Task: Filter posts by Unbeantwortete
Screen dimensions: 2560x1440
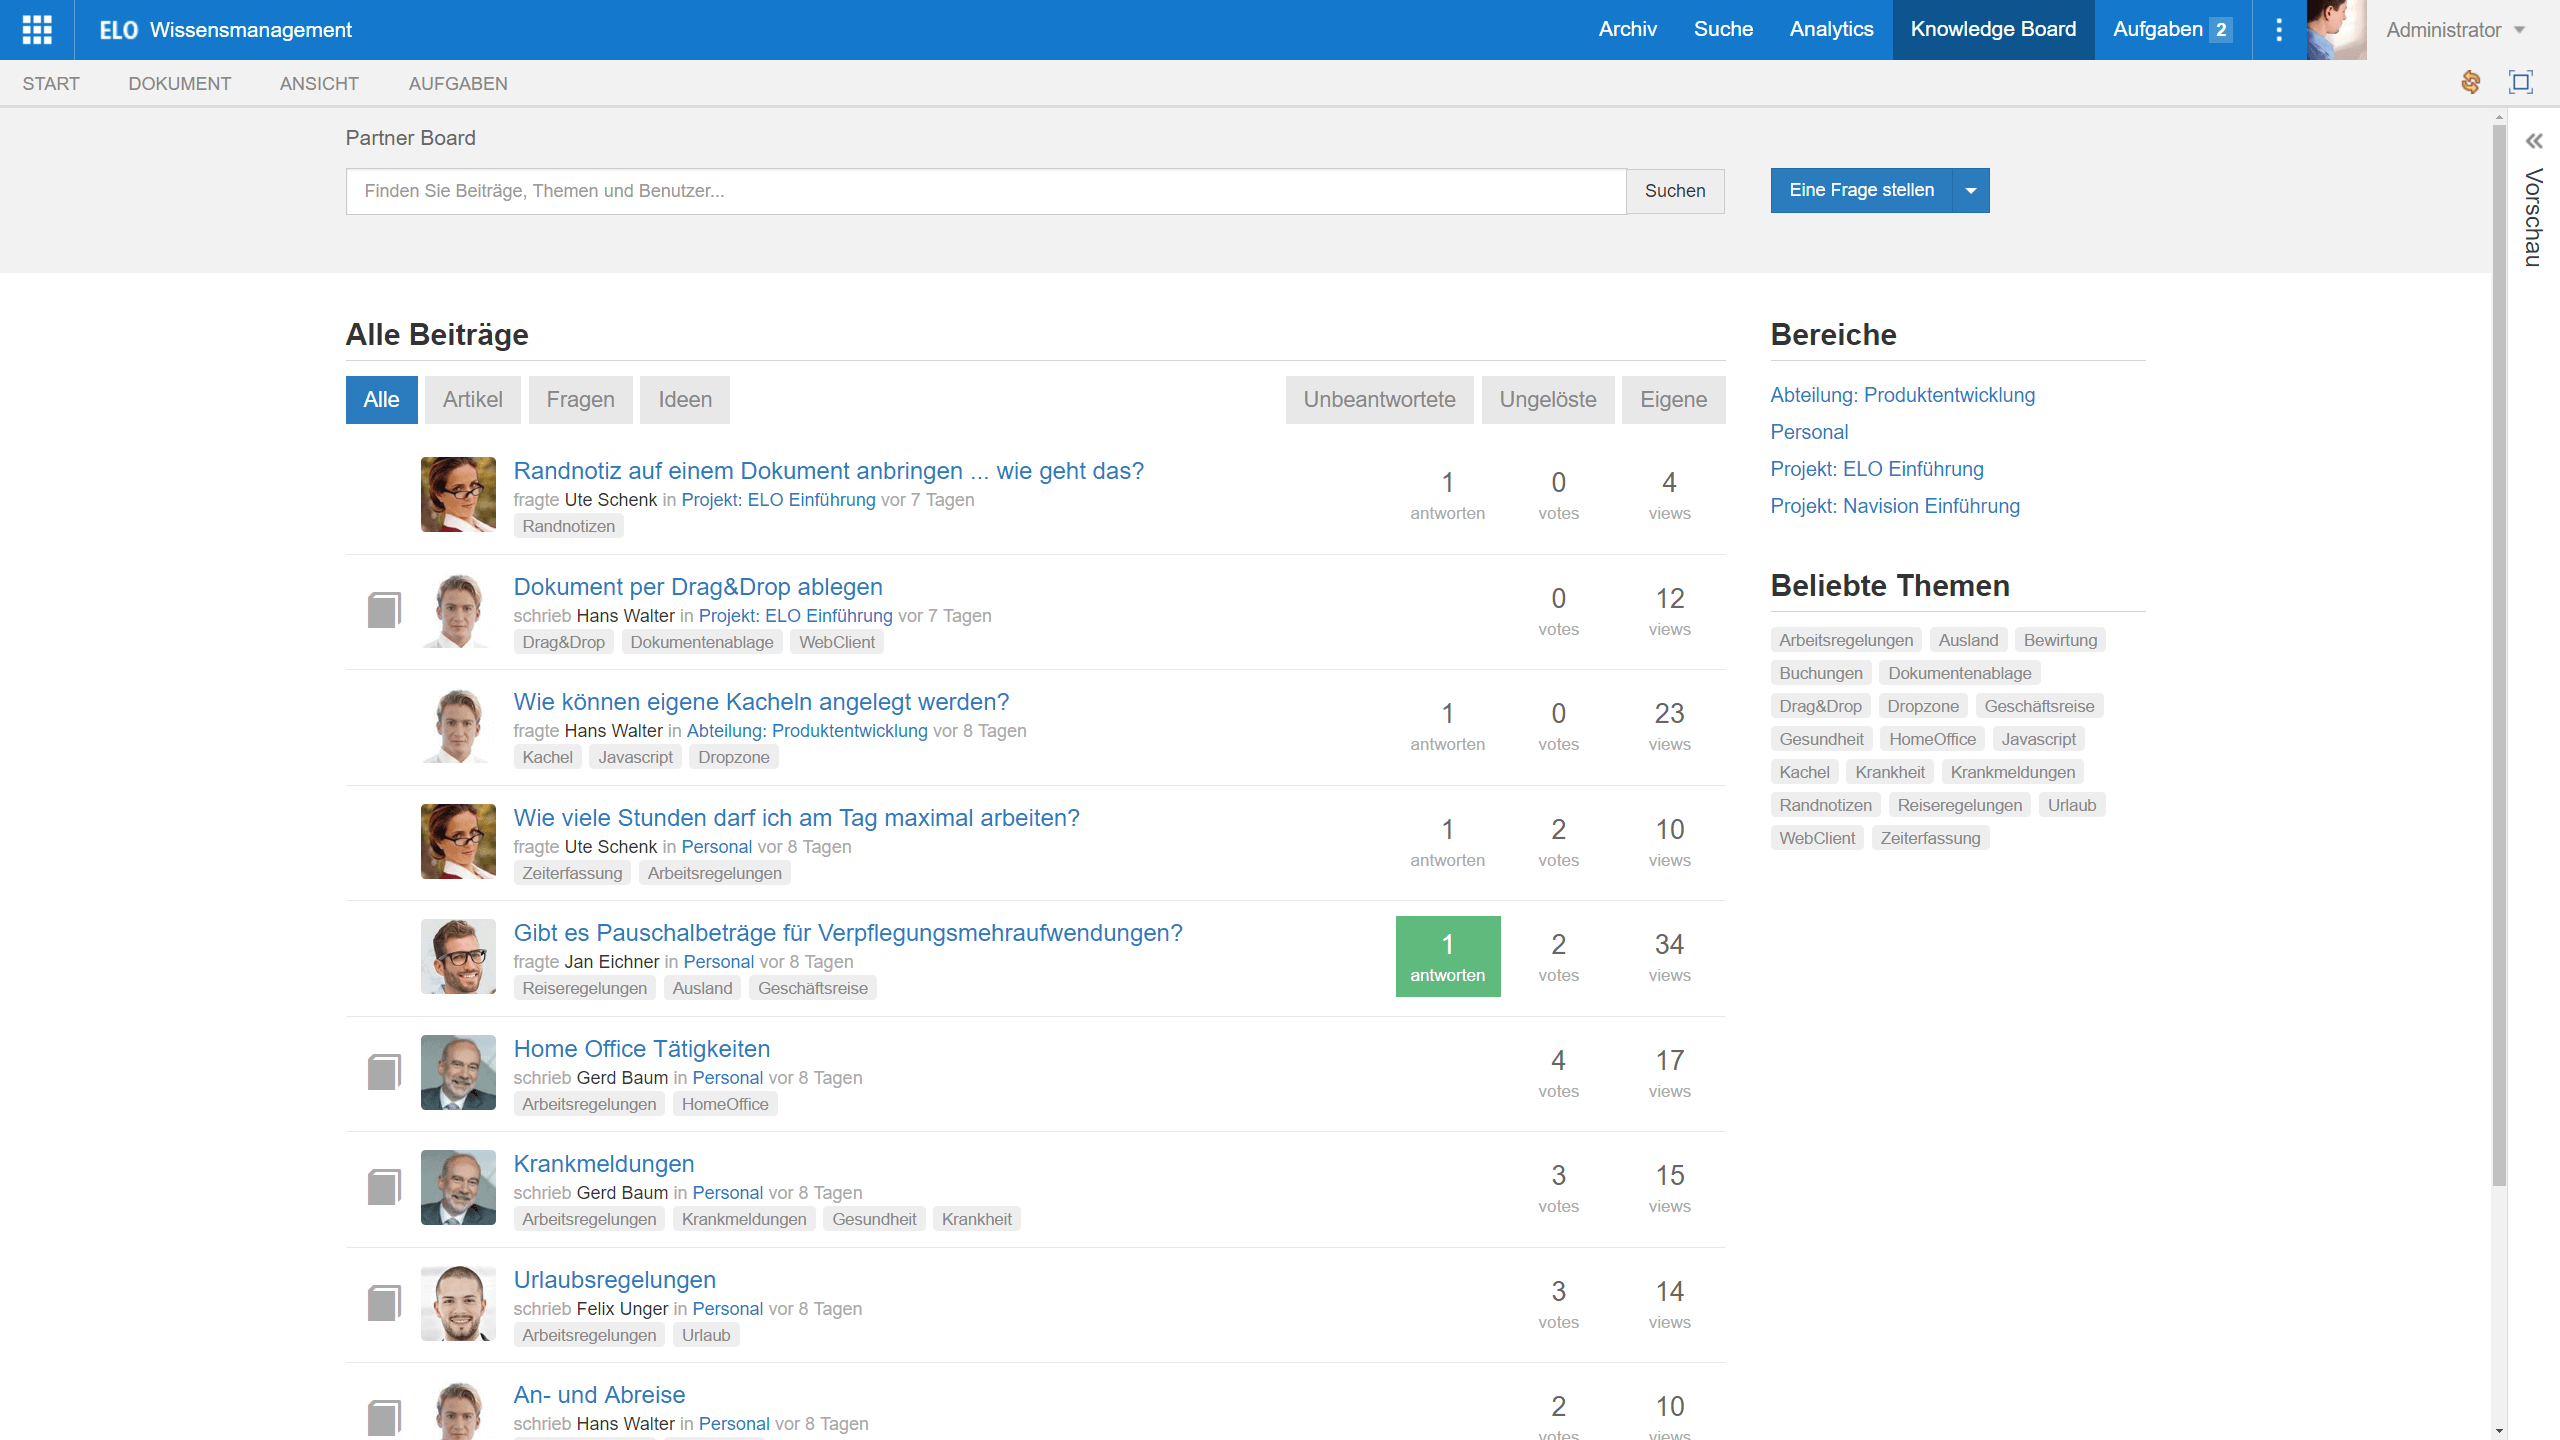Action: (x=1379, y=400)
